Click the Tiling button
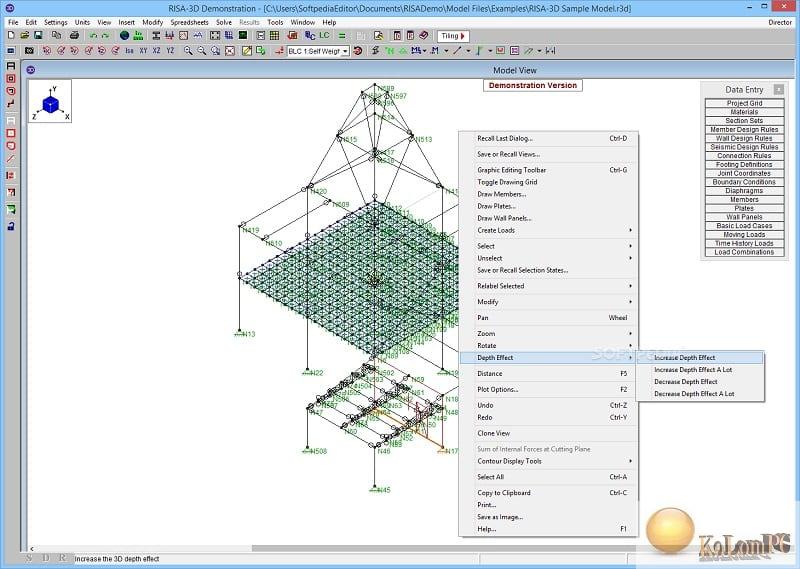Viewport: 800px width, 569px height. pos(453,36)
